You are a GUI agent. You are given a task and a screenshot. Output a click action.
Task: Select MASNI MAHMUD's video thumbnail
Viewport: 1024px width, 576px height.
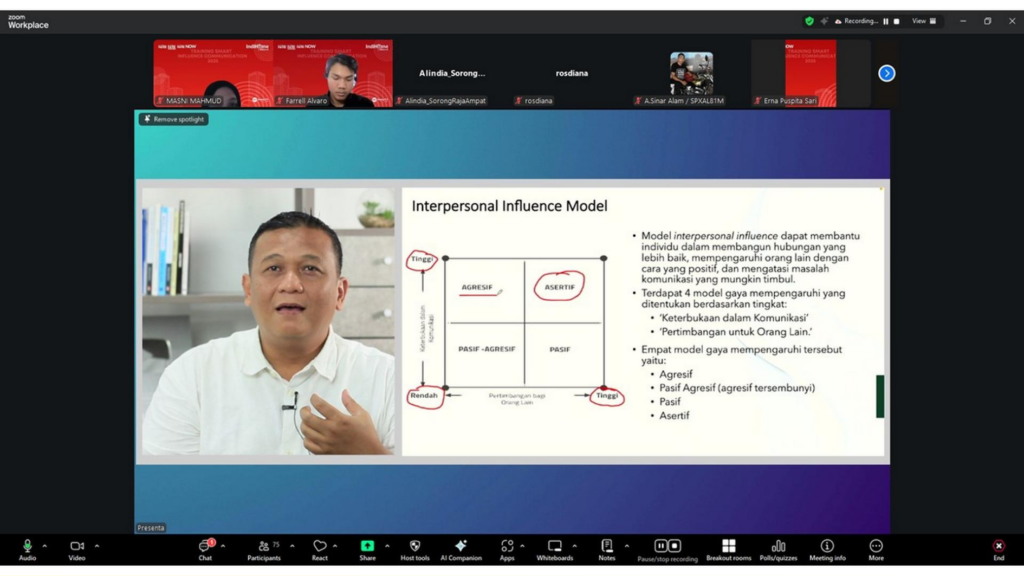click(213, 73)
